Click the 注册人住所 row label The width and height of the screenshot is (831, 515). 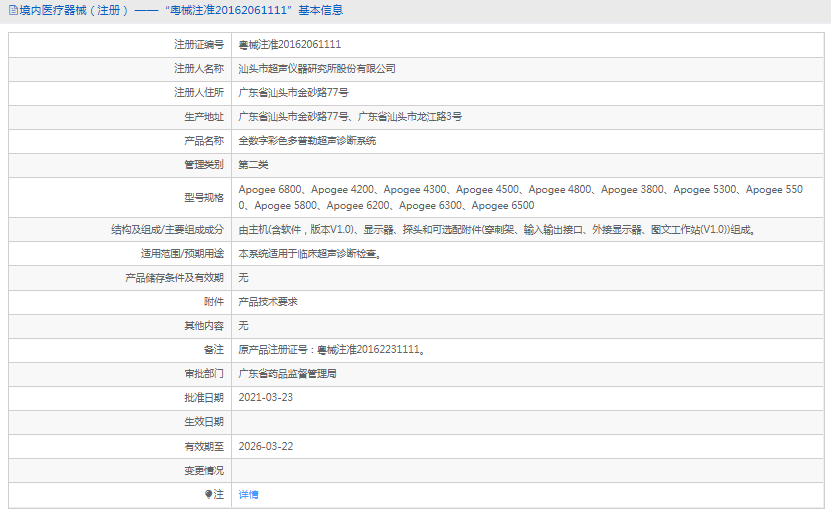point(199,93)
